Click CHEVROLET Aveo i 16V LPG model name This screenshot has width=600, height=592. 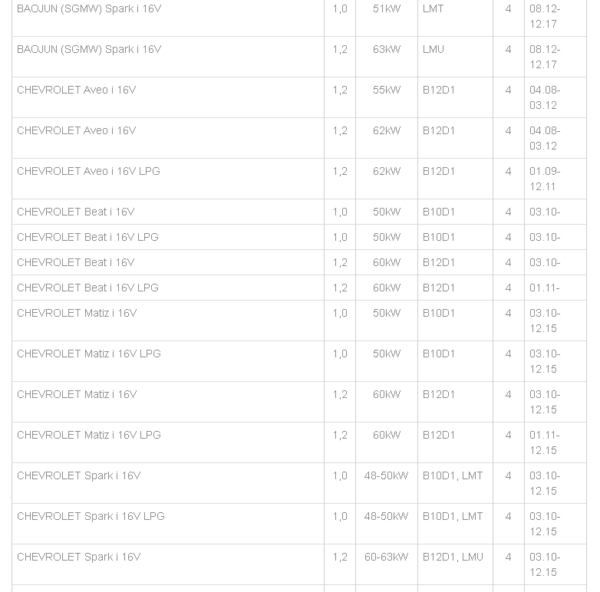coord(88,171)
